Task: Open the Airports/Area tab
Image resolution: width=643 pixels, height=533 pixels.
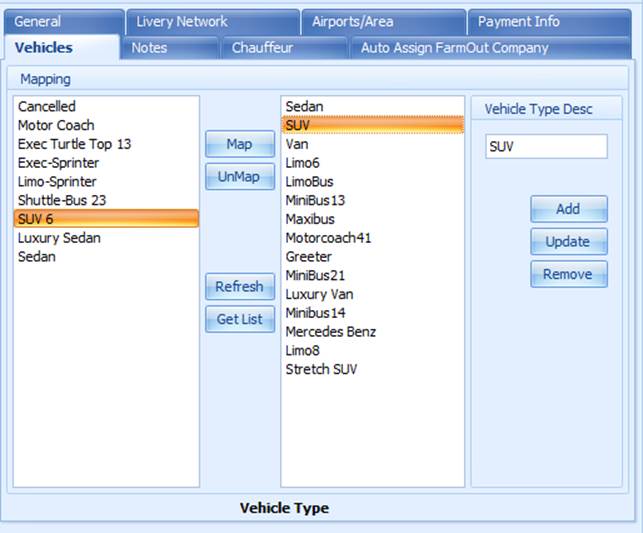Action: pyautogui.click(x=383, y=22)
